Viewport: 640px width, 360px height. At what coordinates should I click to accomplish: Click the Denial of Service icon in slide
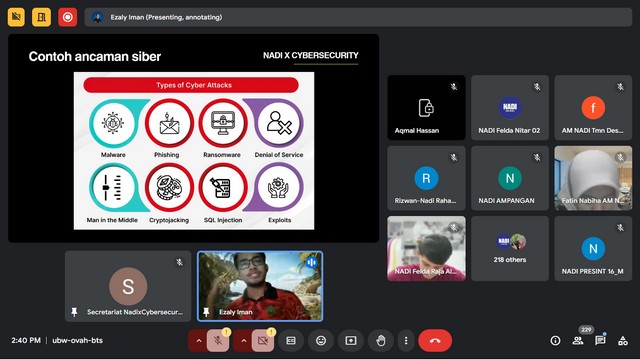pos(279,123)
